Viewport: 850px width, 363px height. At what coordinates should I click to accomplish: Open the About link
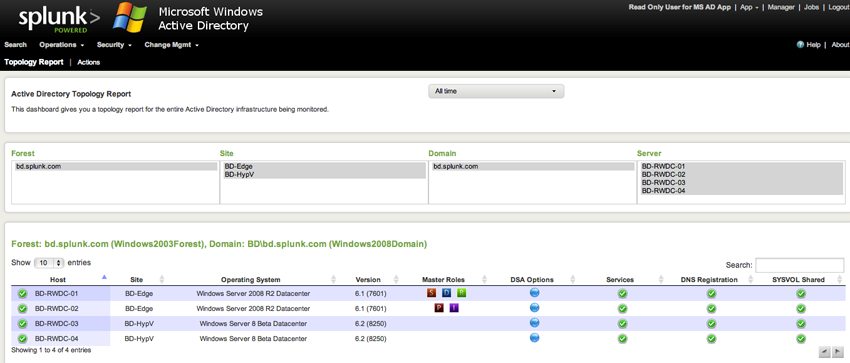[840, 45]
